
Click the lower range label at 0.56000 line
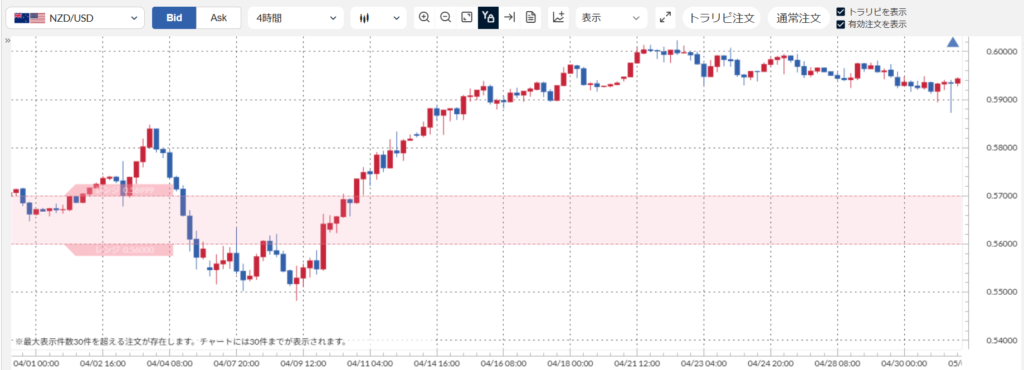pyautogui.click(x=119, y=250)
